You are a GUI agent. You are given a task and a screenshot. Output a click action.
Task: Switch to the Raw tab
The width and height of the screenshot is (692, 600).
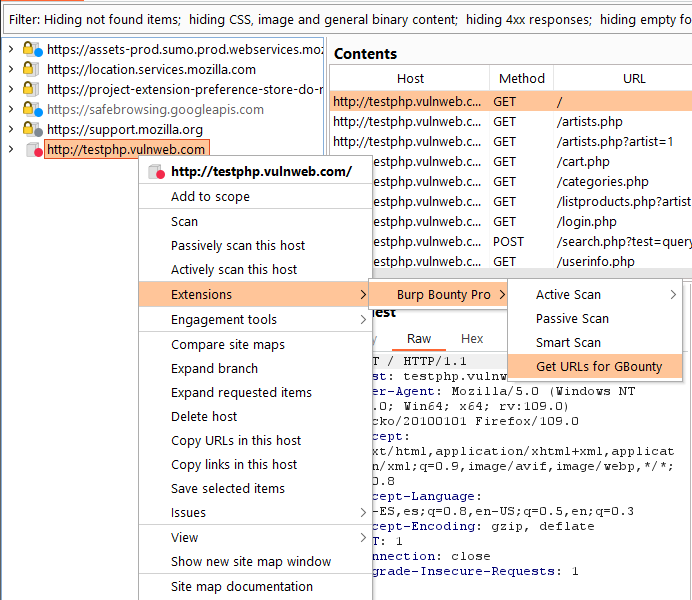[418, 338]
